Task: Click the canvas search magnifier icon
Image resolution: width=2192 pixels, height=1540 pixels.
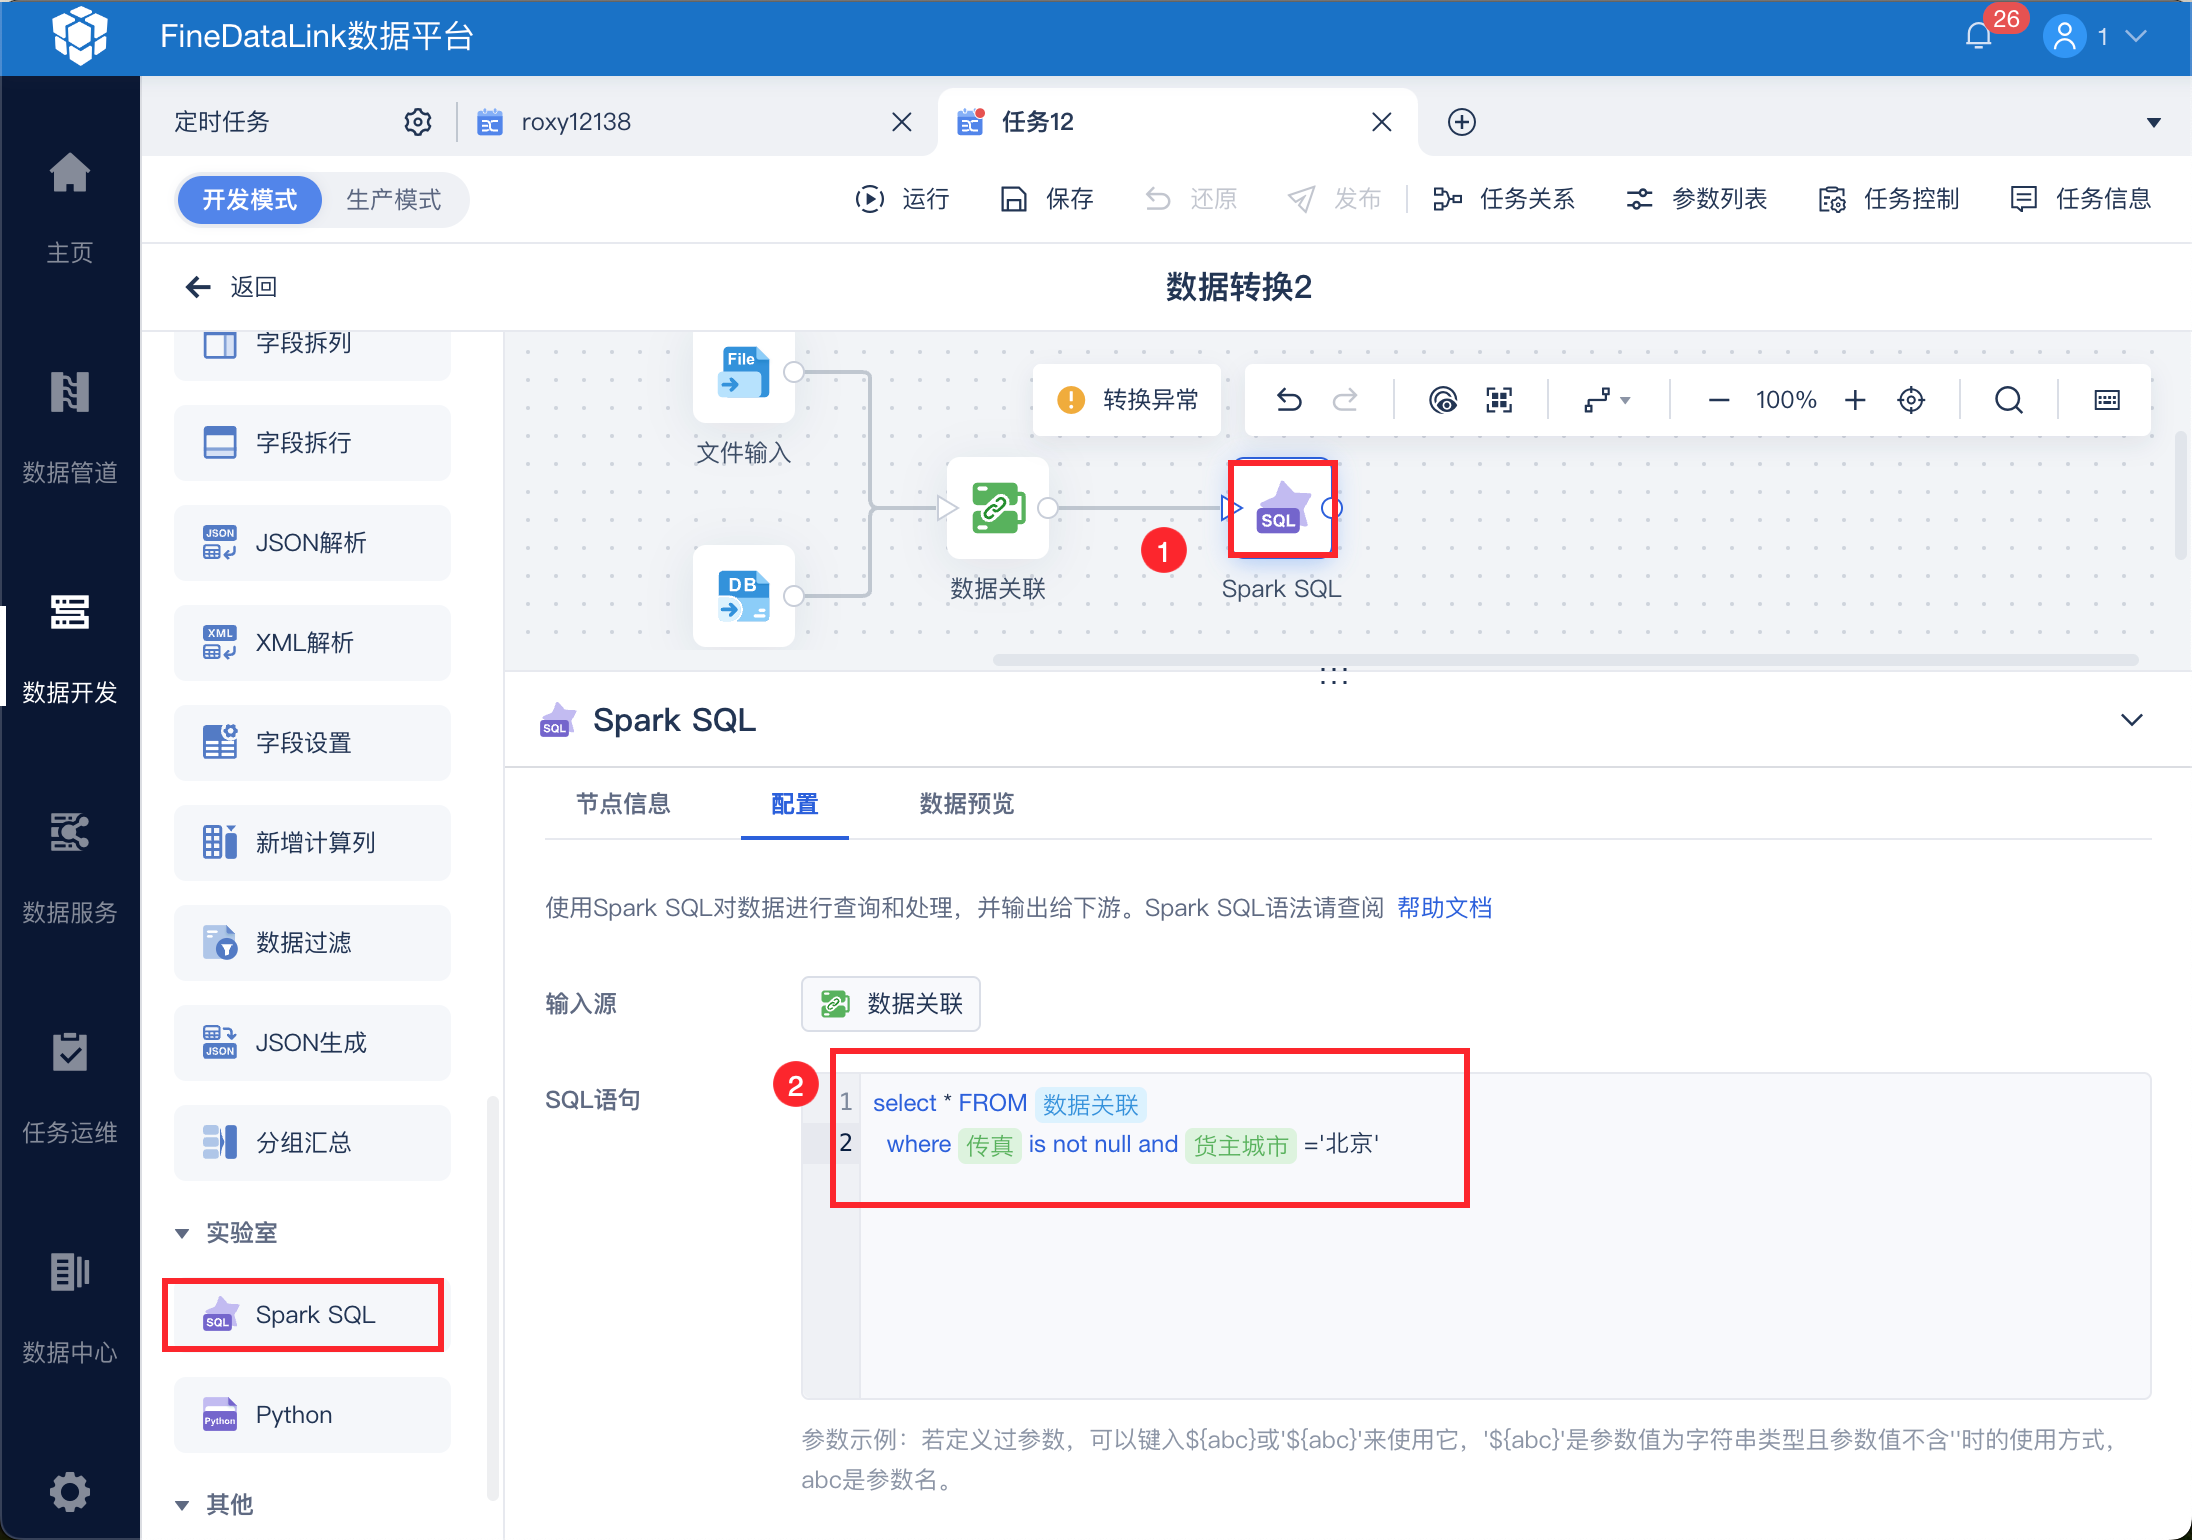Action: 2008,400
